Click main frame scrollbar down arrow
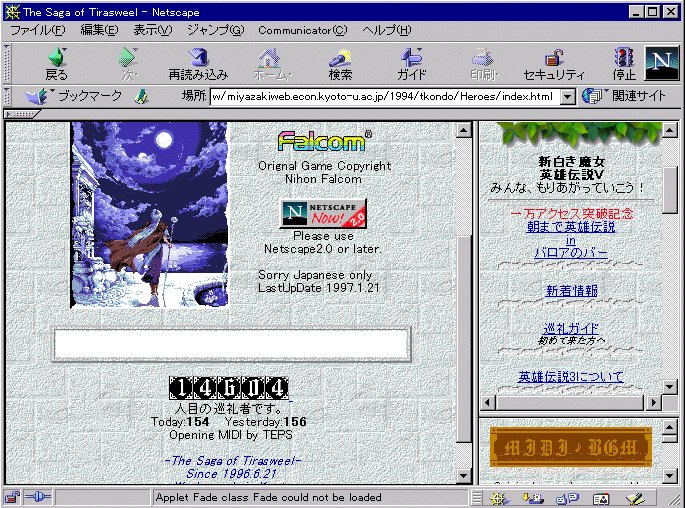The width and height of the screenshot is (685, 508). (x=463, y=476)
